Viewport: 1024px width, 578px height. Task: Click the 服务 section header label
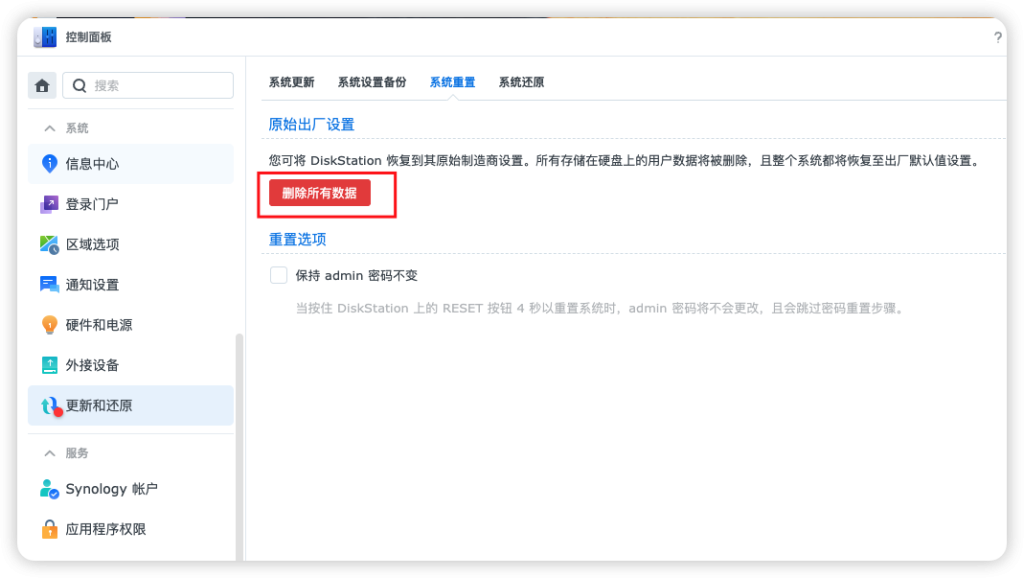77,453
